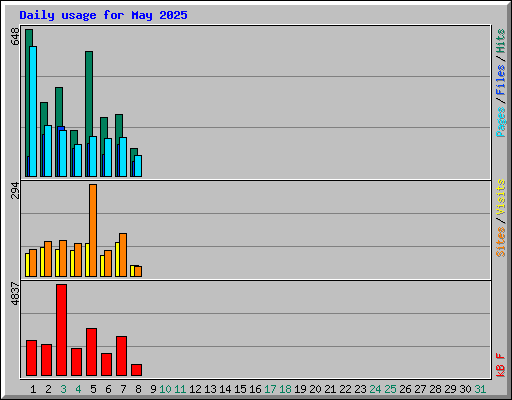This screenshot has width=512, height=400.
Task: Click green day 11 on the date axis
Action: (180, 389)
